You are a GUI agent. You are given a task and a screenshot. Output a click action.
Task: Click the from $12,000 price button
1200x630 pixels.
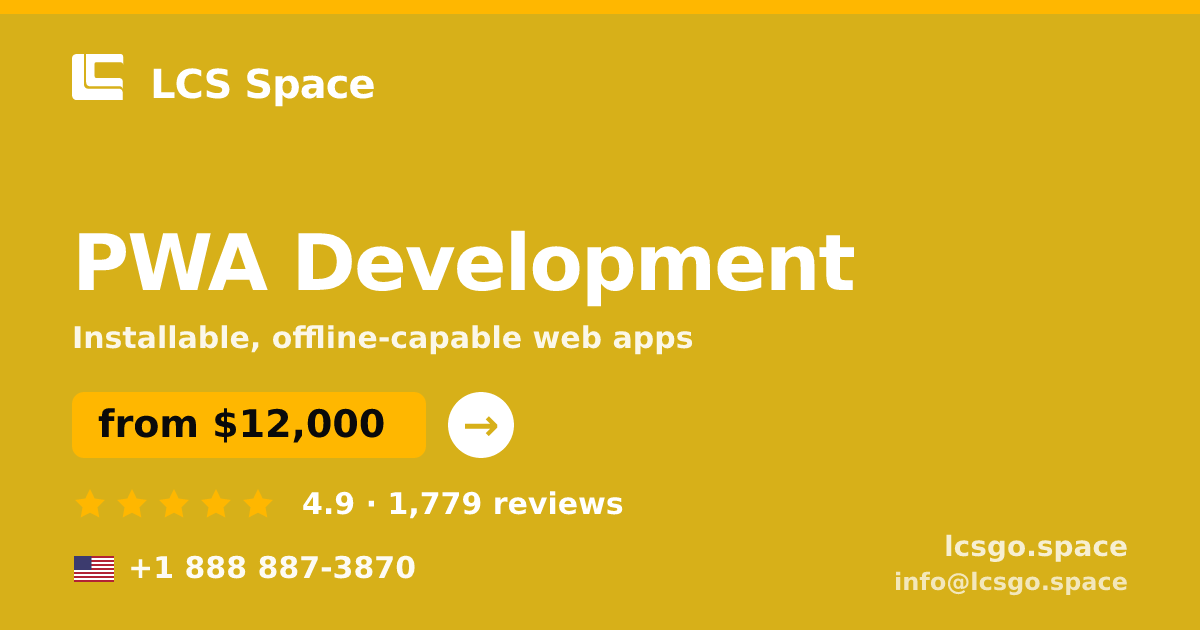249,425
